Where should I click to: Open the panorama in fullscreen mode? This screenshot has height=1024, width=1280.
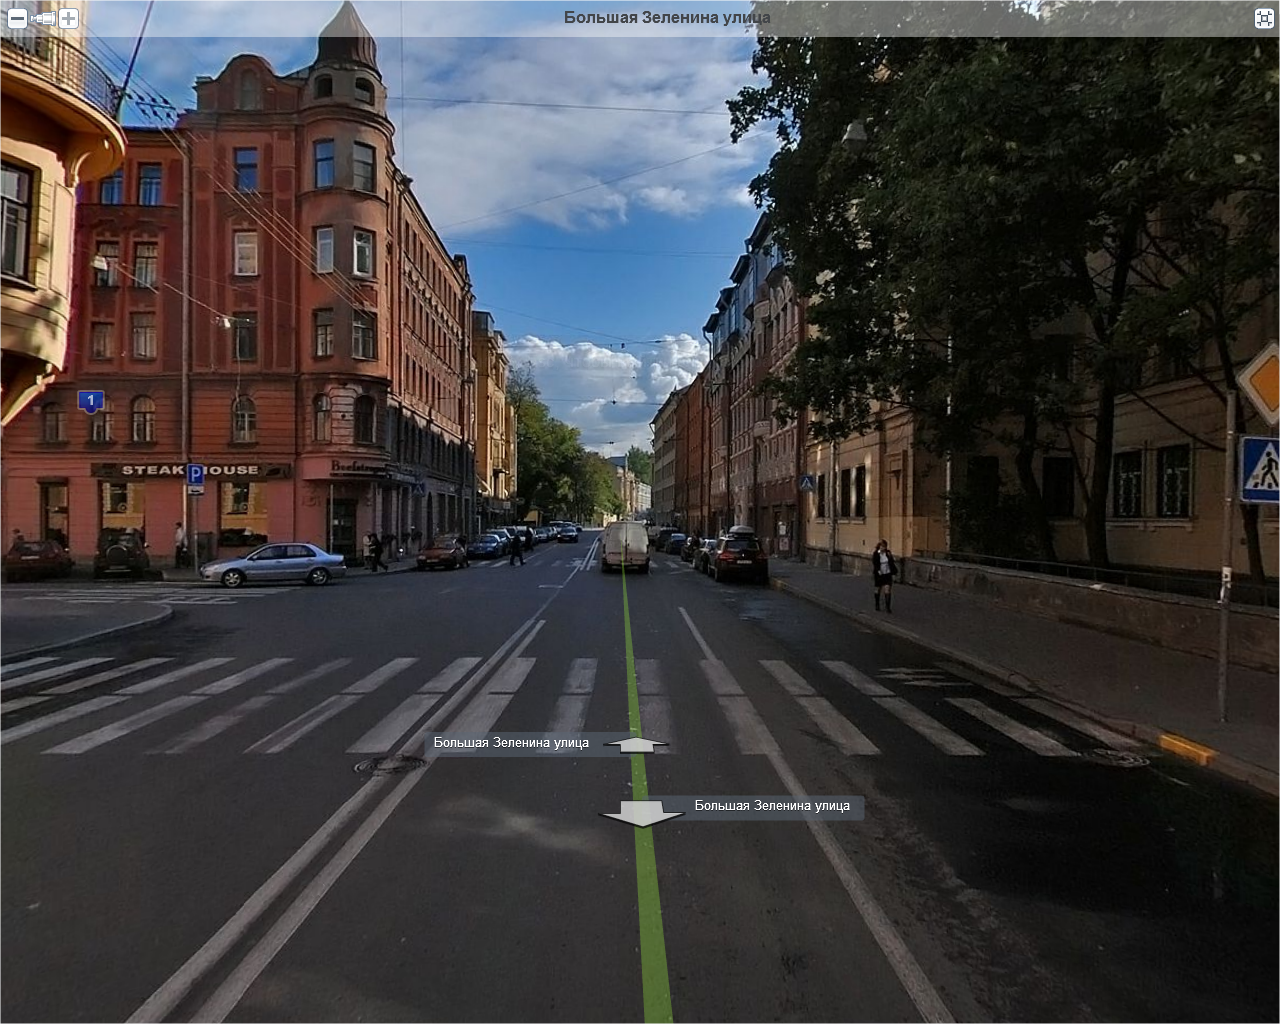pos(1264,17)
